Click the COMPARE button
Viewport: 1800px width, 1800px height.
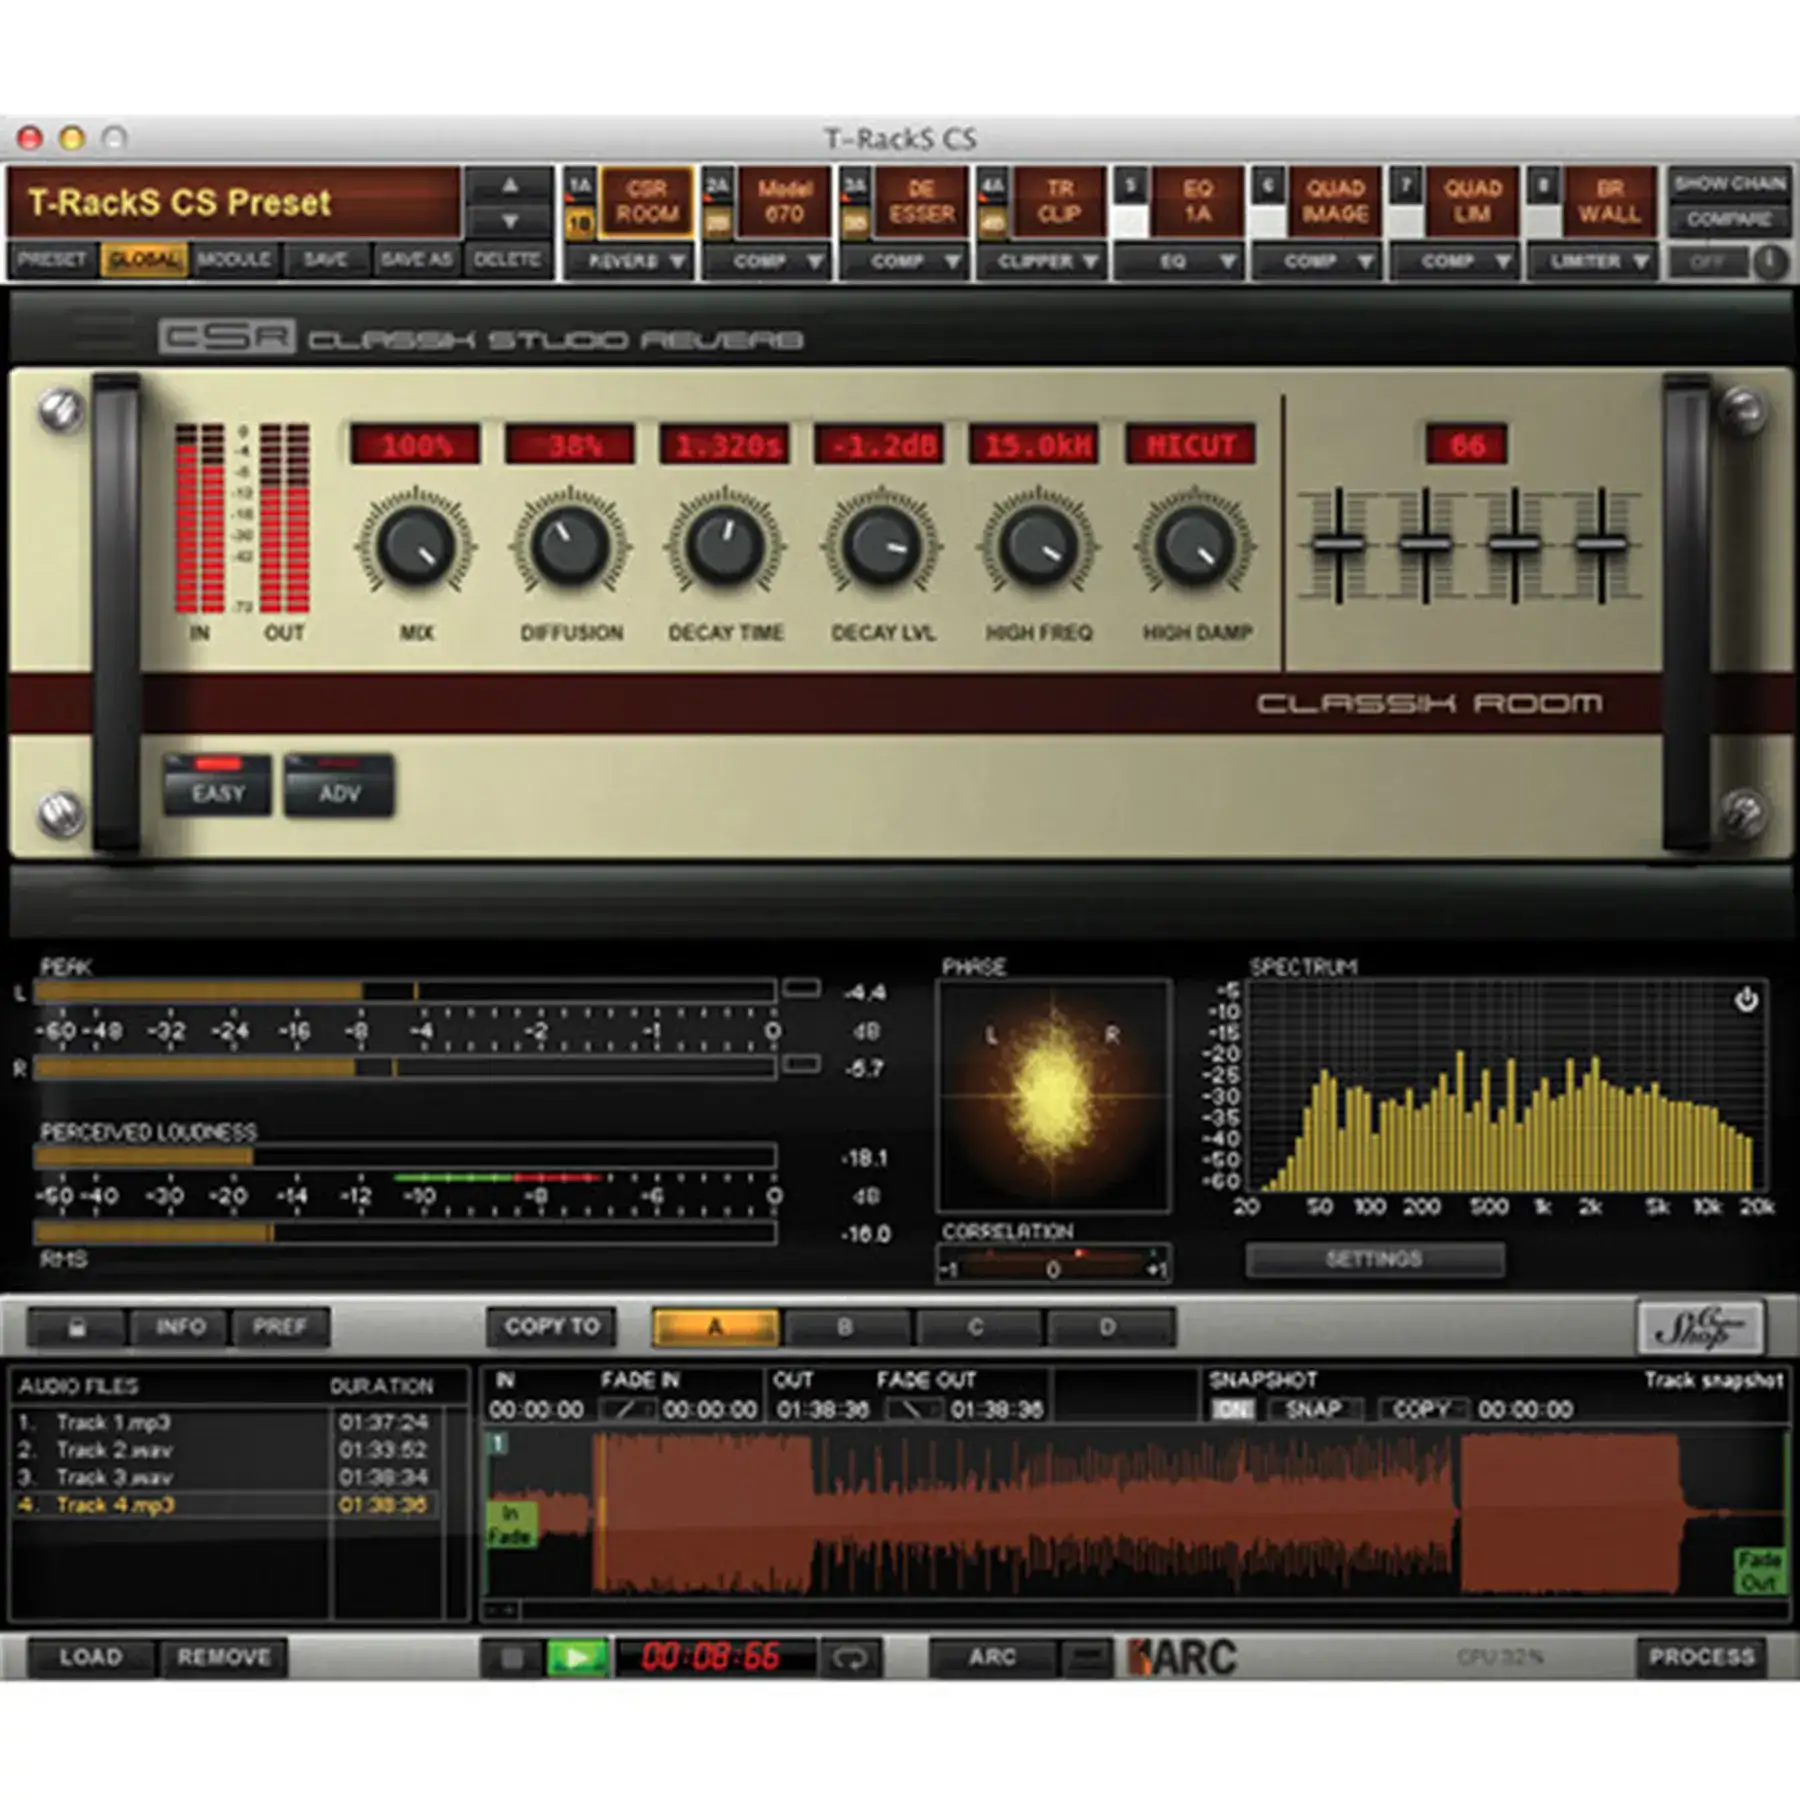pyautogui.click(x=1729, y=219)
